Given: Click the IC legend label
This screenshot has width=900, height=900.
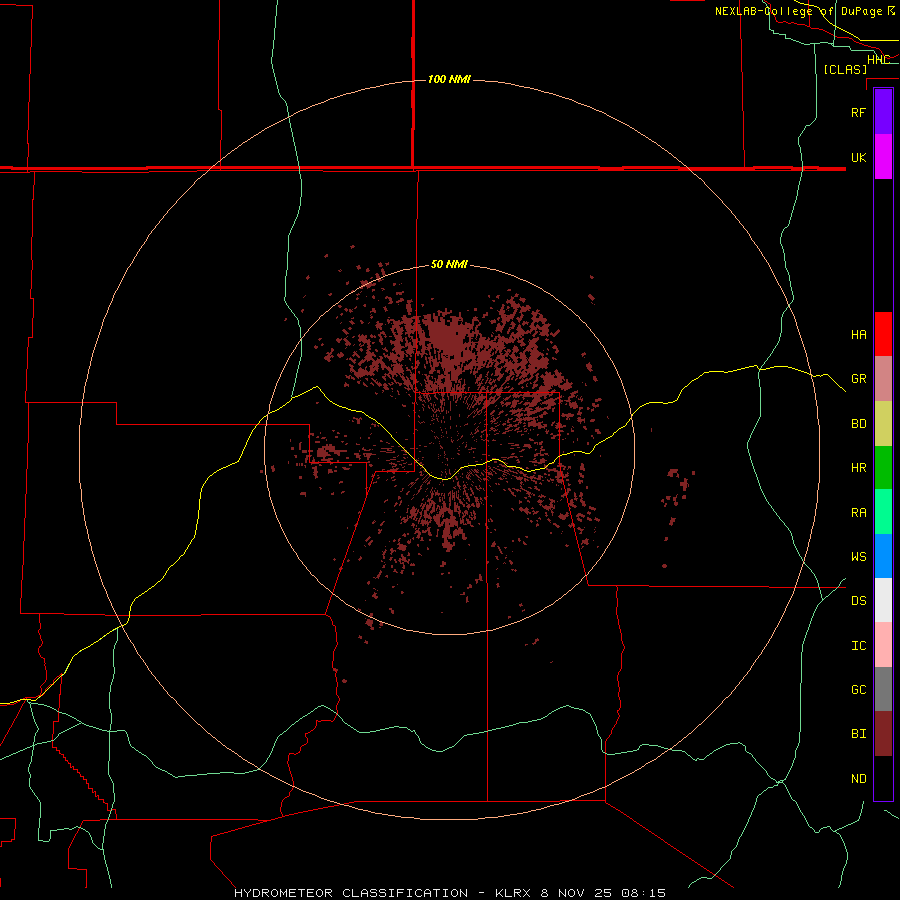Looking at the screenshot, I should click(858, 646).
